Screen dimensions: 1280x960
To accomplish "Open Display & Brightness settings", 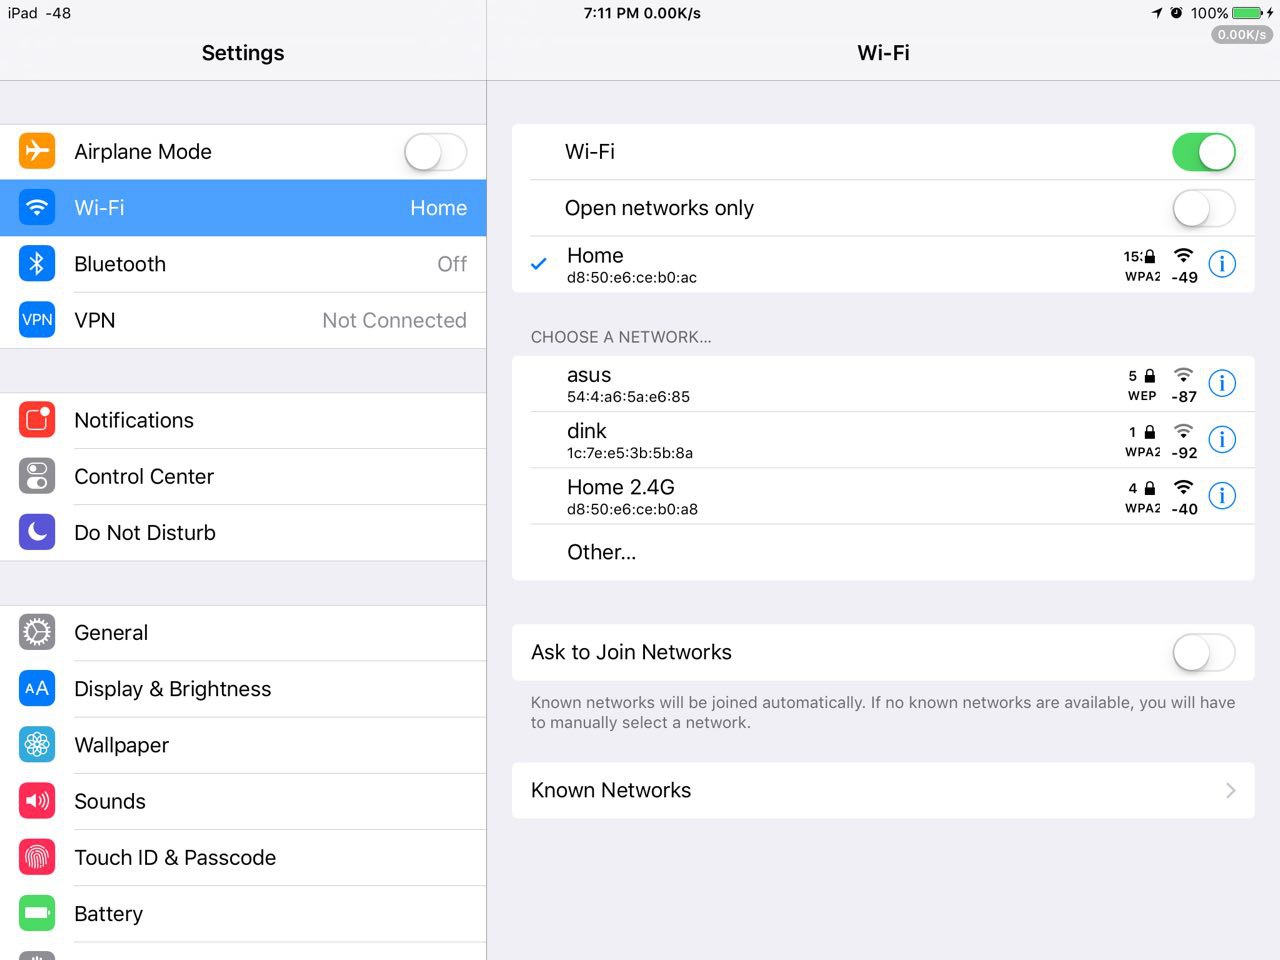I will 243,689.
